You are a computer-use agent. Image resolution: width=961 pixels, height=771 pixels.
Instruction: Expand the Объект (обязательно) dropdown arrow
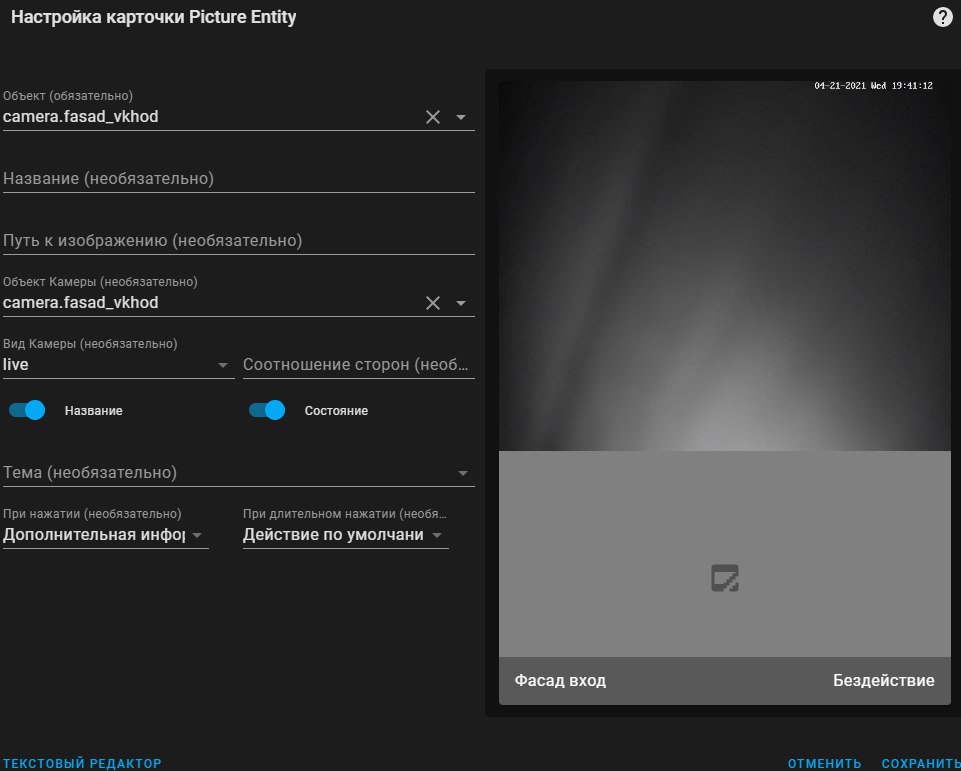(x=461, y=117)
